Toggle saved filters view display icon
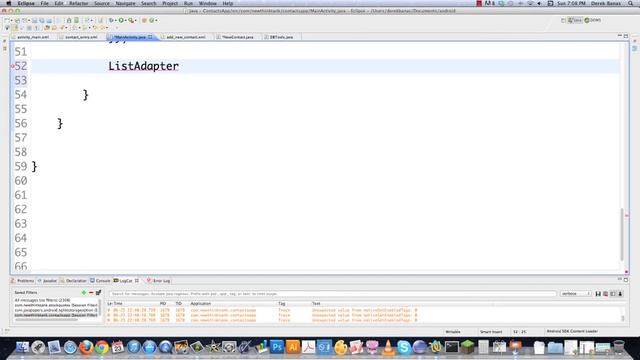The image size is (640, 360). coord(613,294)
